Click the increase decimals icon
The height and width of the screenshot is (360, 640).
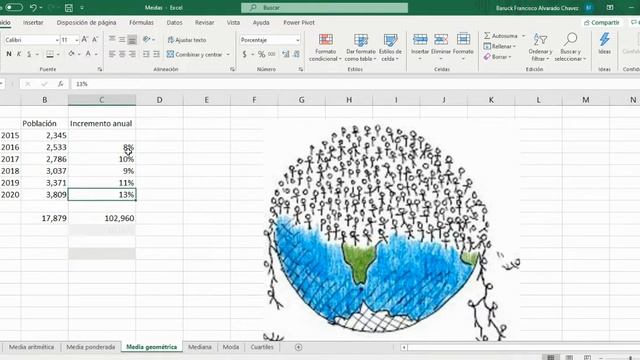286,54
